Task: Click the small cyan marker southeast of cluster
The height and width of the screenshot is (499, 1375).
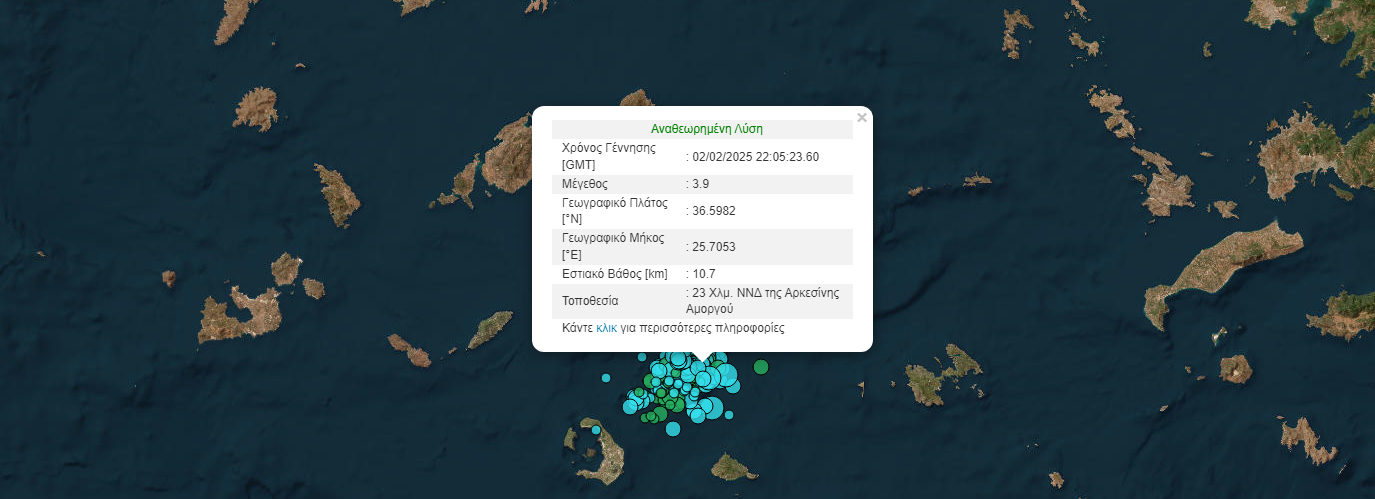Action: (x=729, y=414)
